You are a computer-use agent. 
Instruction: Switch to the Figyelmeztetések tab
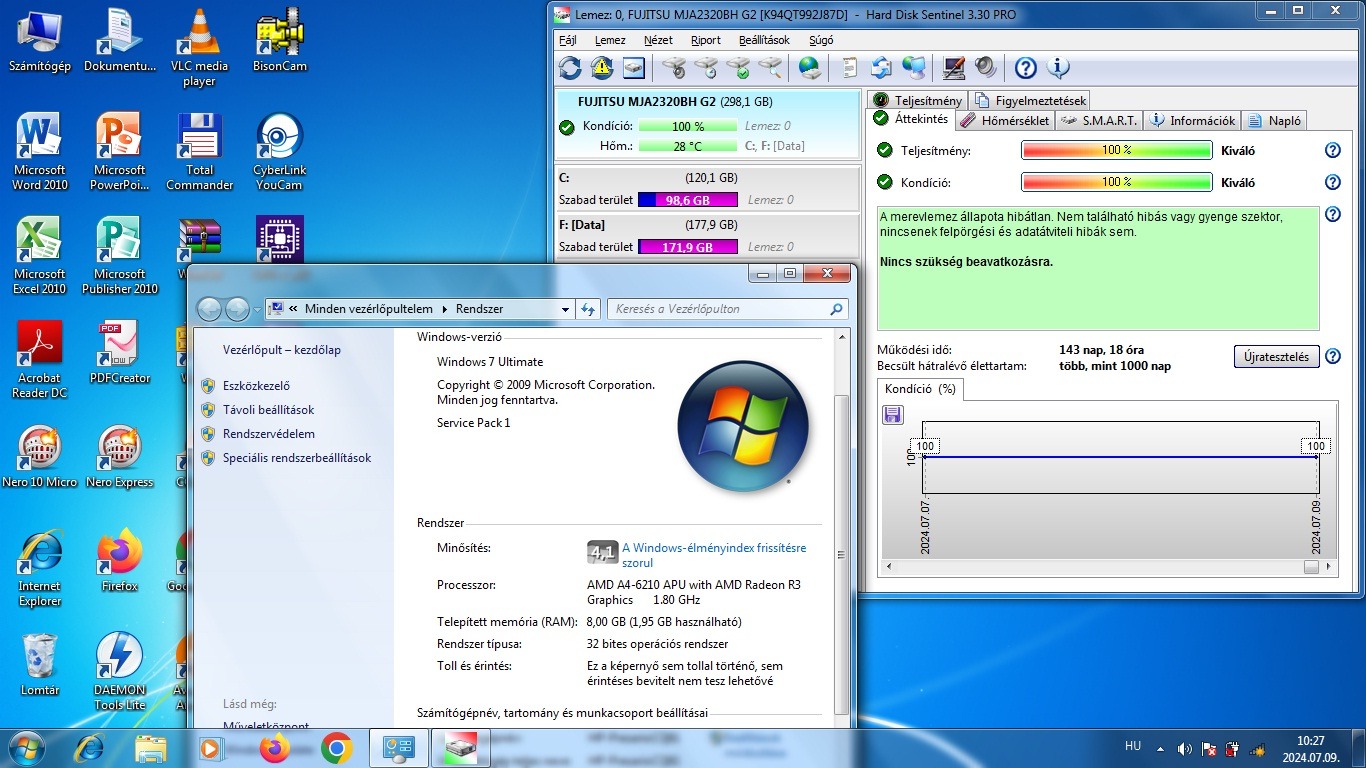click(1030, 100)
